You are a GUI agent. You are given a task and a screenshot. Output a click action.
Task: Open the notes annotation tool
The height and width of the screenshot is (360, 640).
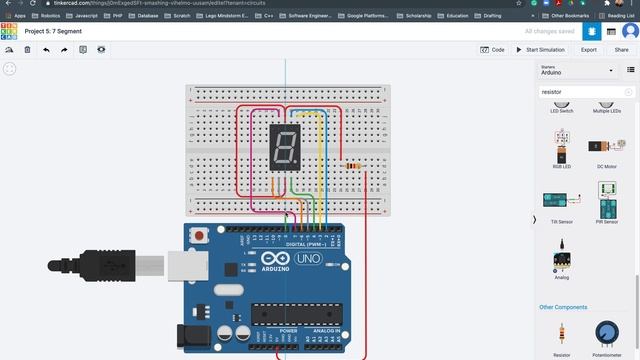83,50
